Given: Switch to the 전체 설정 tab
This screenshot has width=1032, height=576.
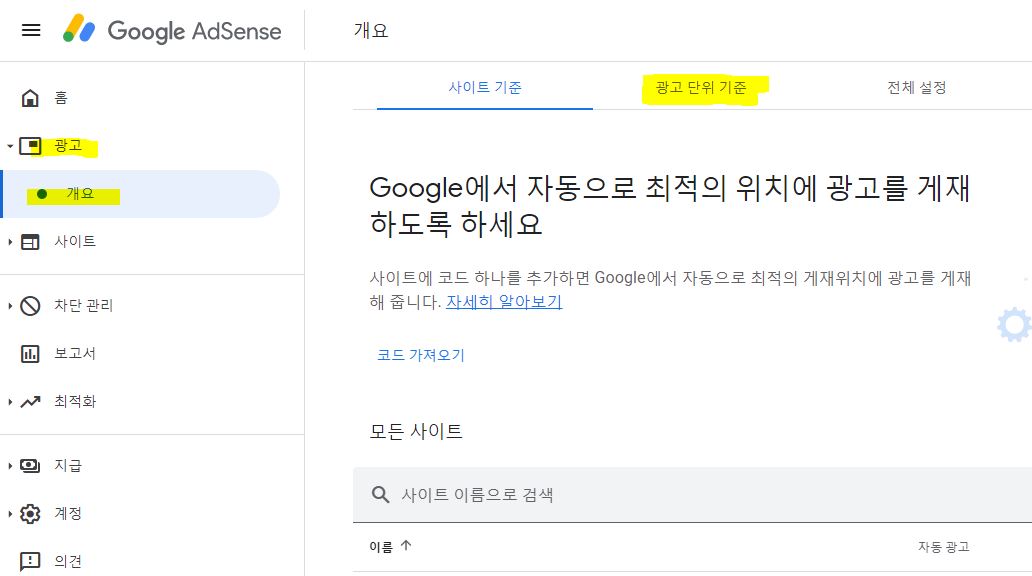Looking at the screenshot, I should coord(917,88).
